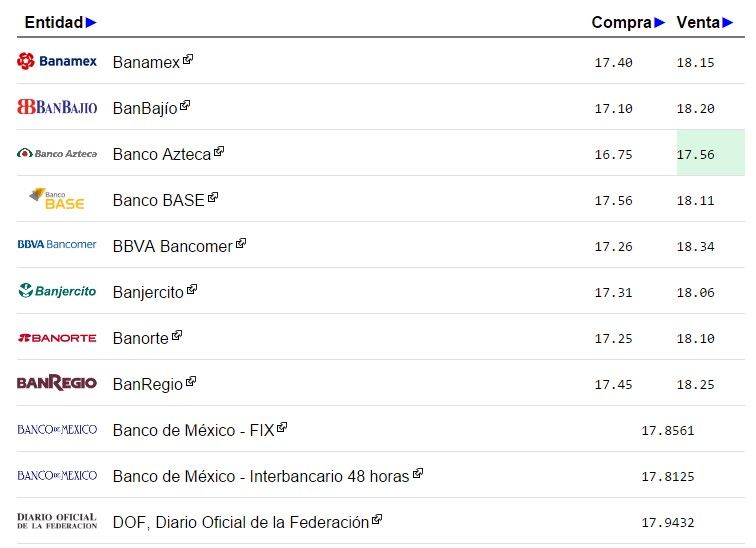The image size is (756, 548).
Task: Click the Banco BASE logo
Action: coord(57,199)
